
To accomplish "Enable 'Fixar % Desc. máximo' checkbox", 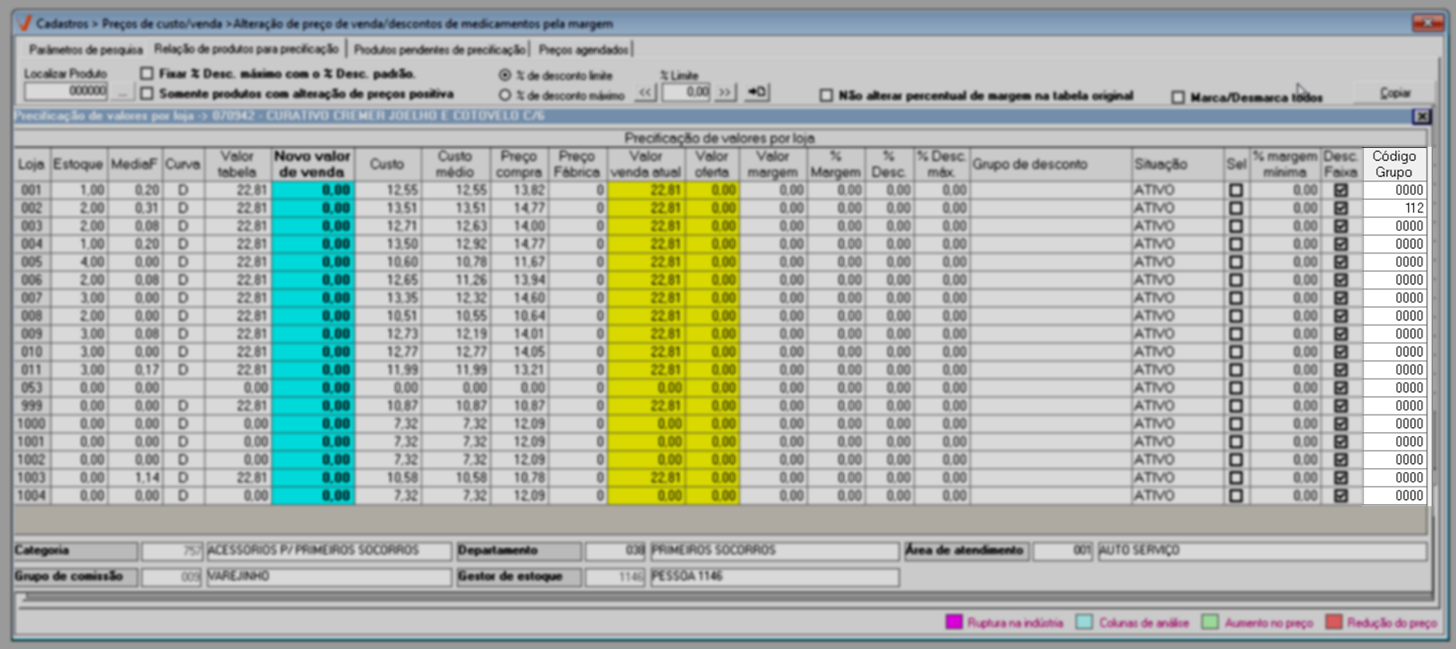I will 147,74.
